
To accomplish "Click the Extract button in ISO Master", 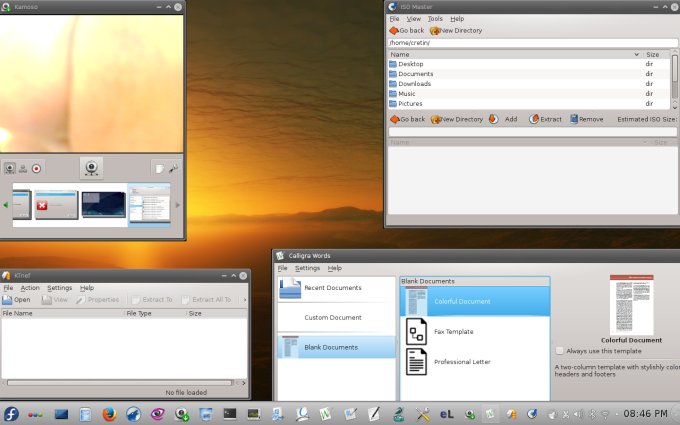I will click(545, 119).
